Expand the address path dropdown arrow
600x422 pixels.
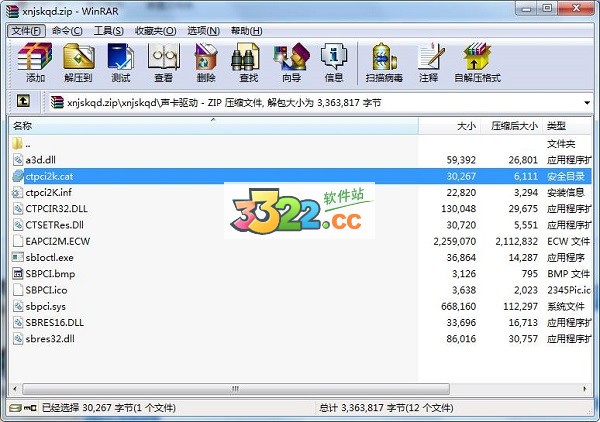(x=587, y=103)
